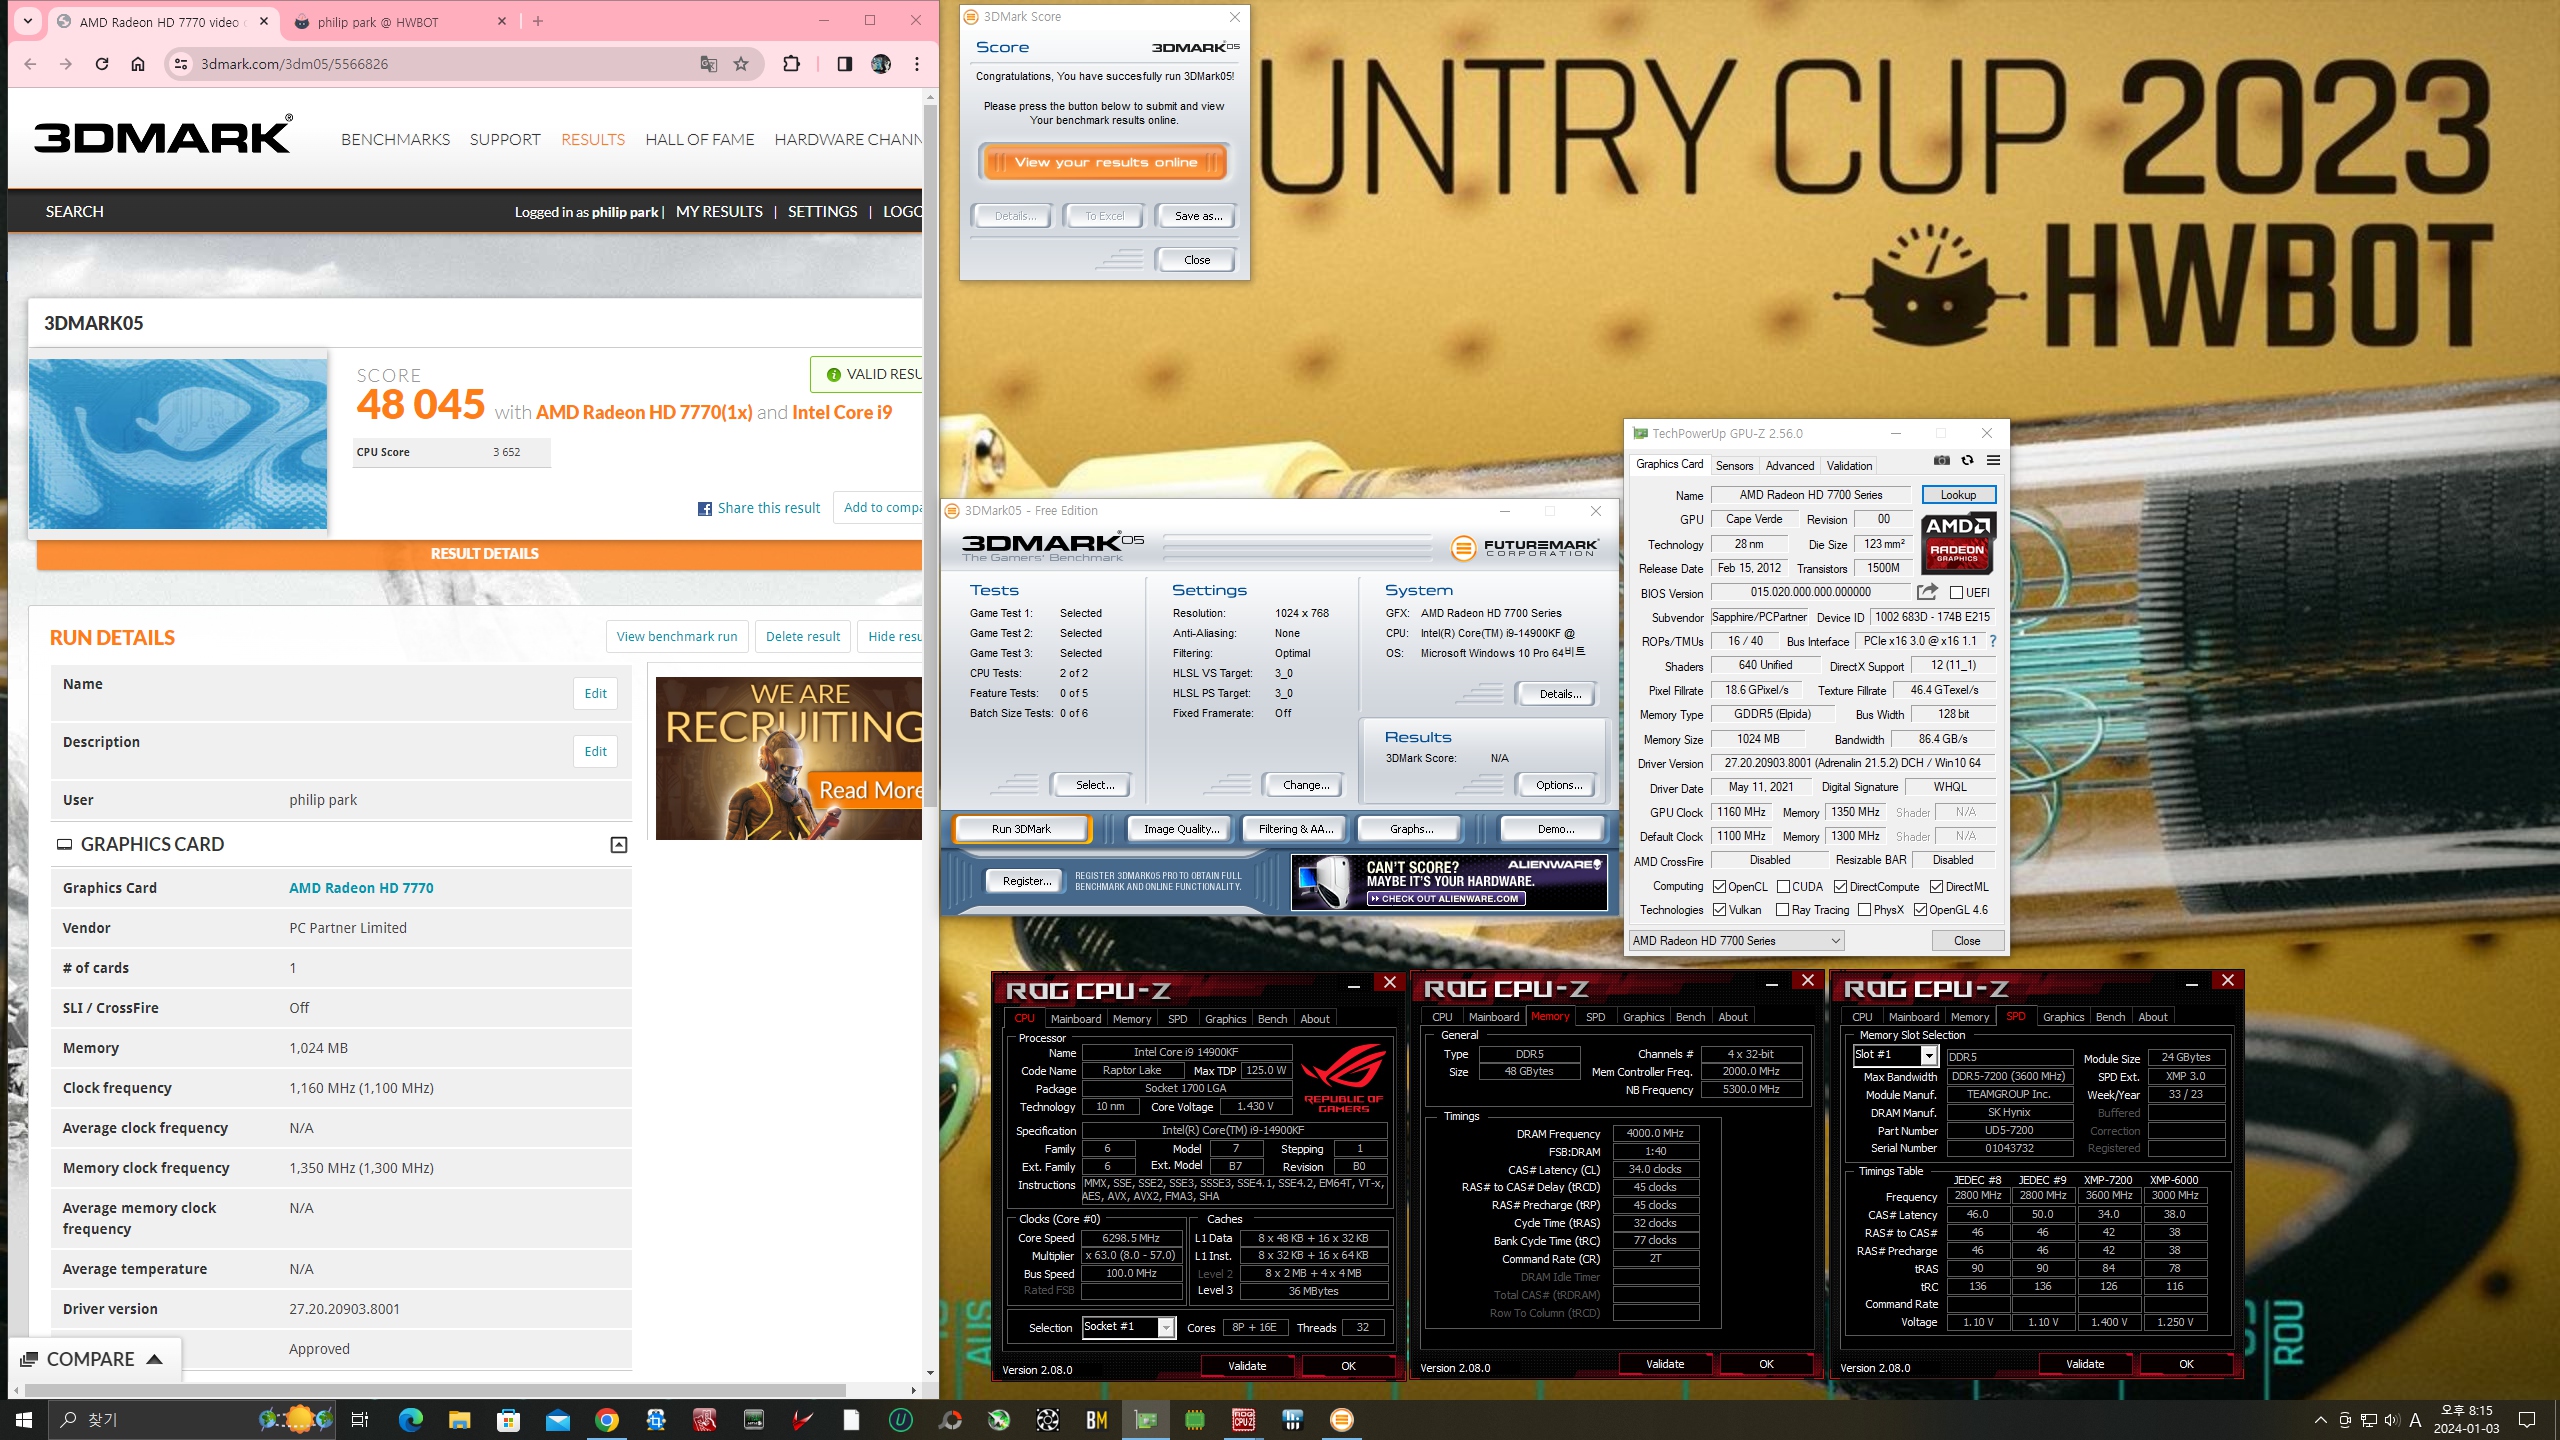Switch to Sensors tab in GPU-Z

pyautogui.click(x=1734, y=465)
